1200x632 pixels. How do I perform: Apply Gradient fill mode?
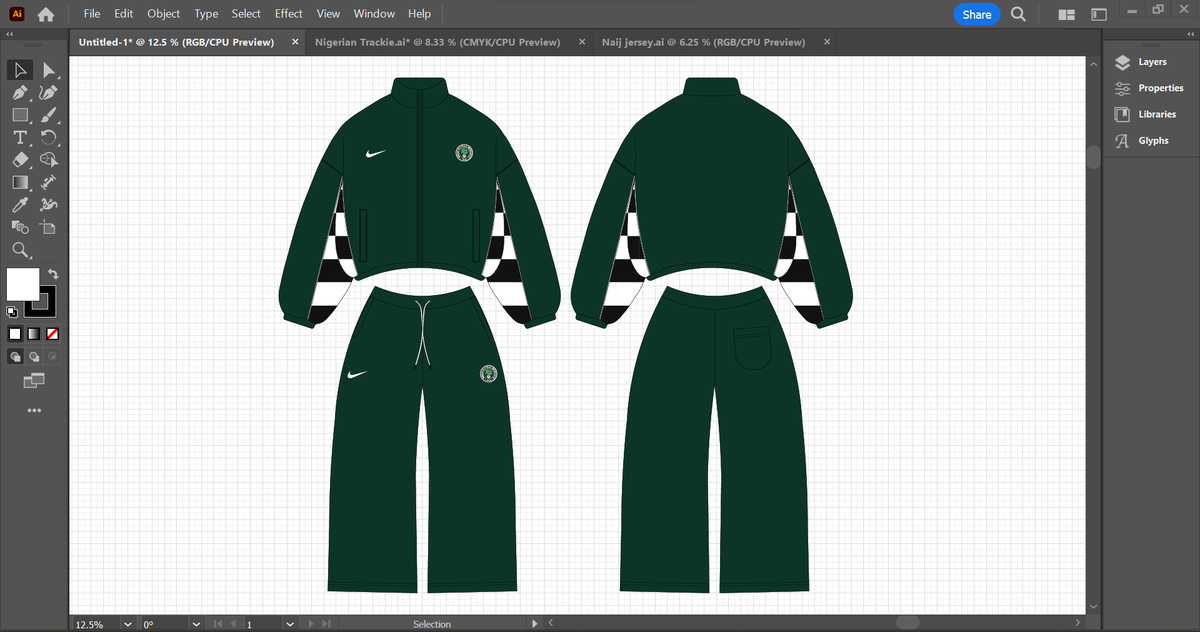coord(33,333)
